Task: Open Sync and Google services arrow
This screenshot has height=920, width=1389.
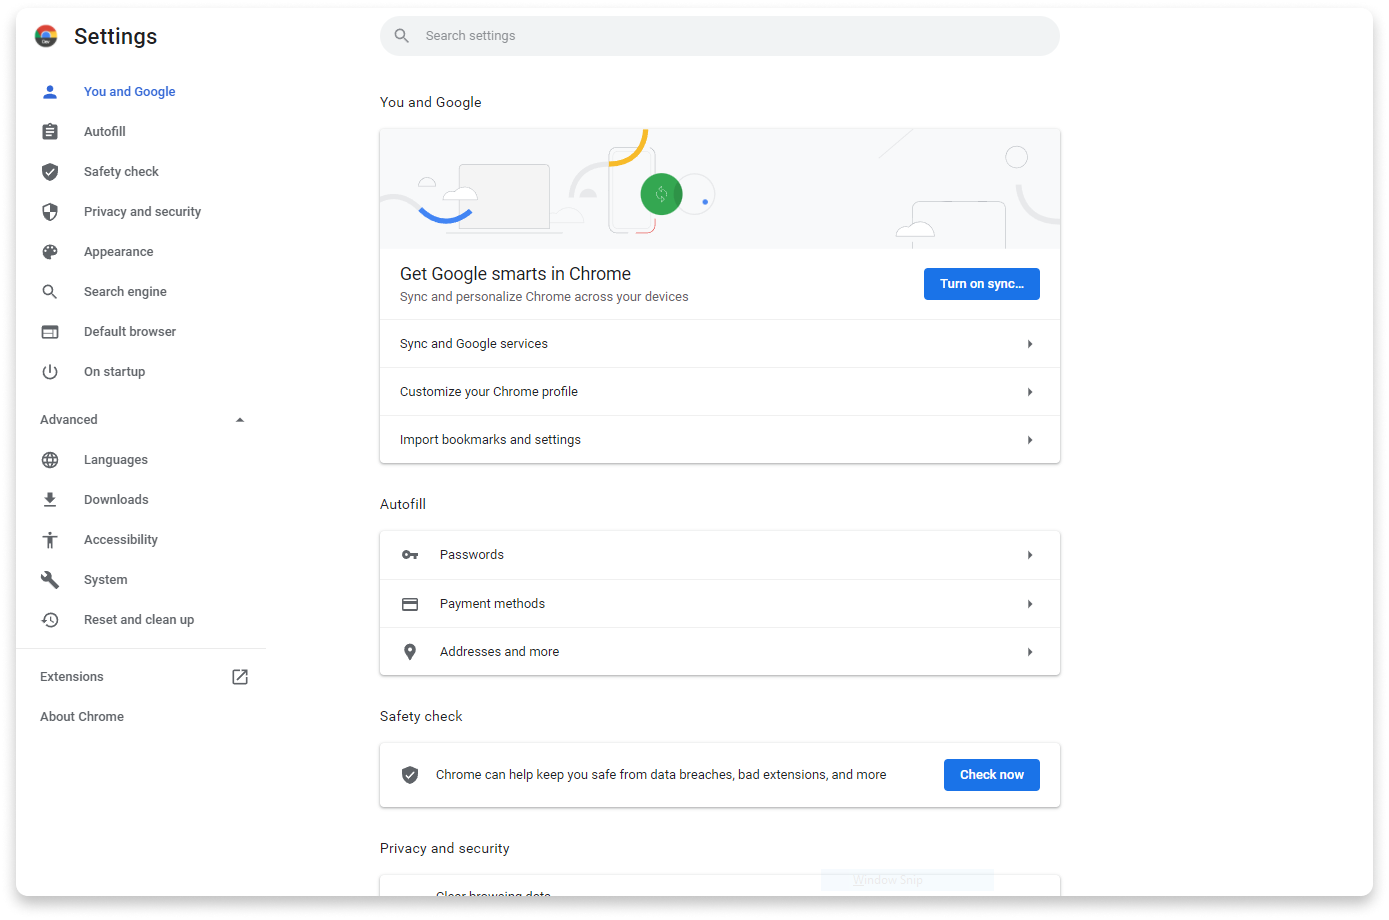Action: click(1030, 344)
